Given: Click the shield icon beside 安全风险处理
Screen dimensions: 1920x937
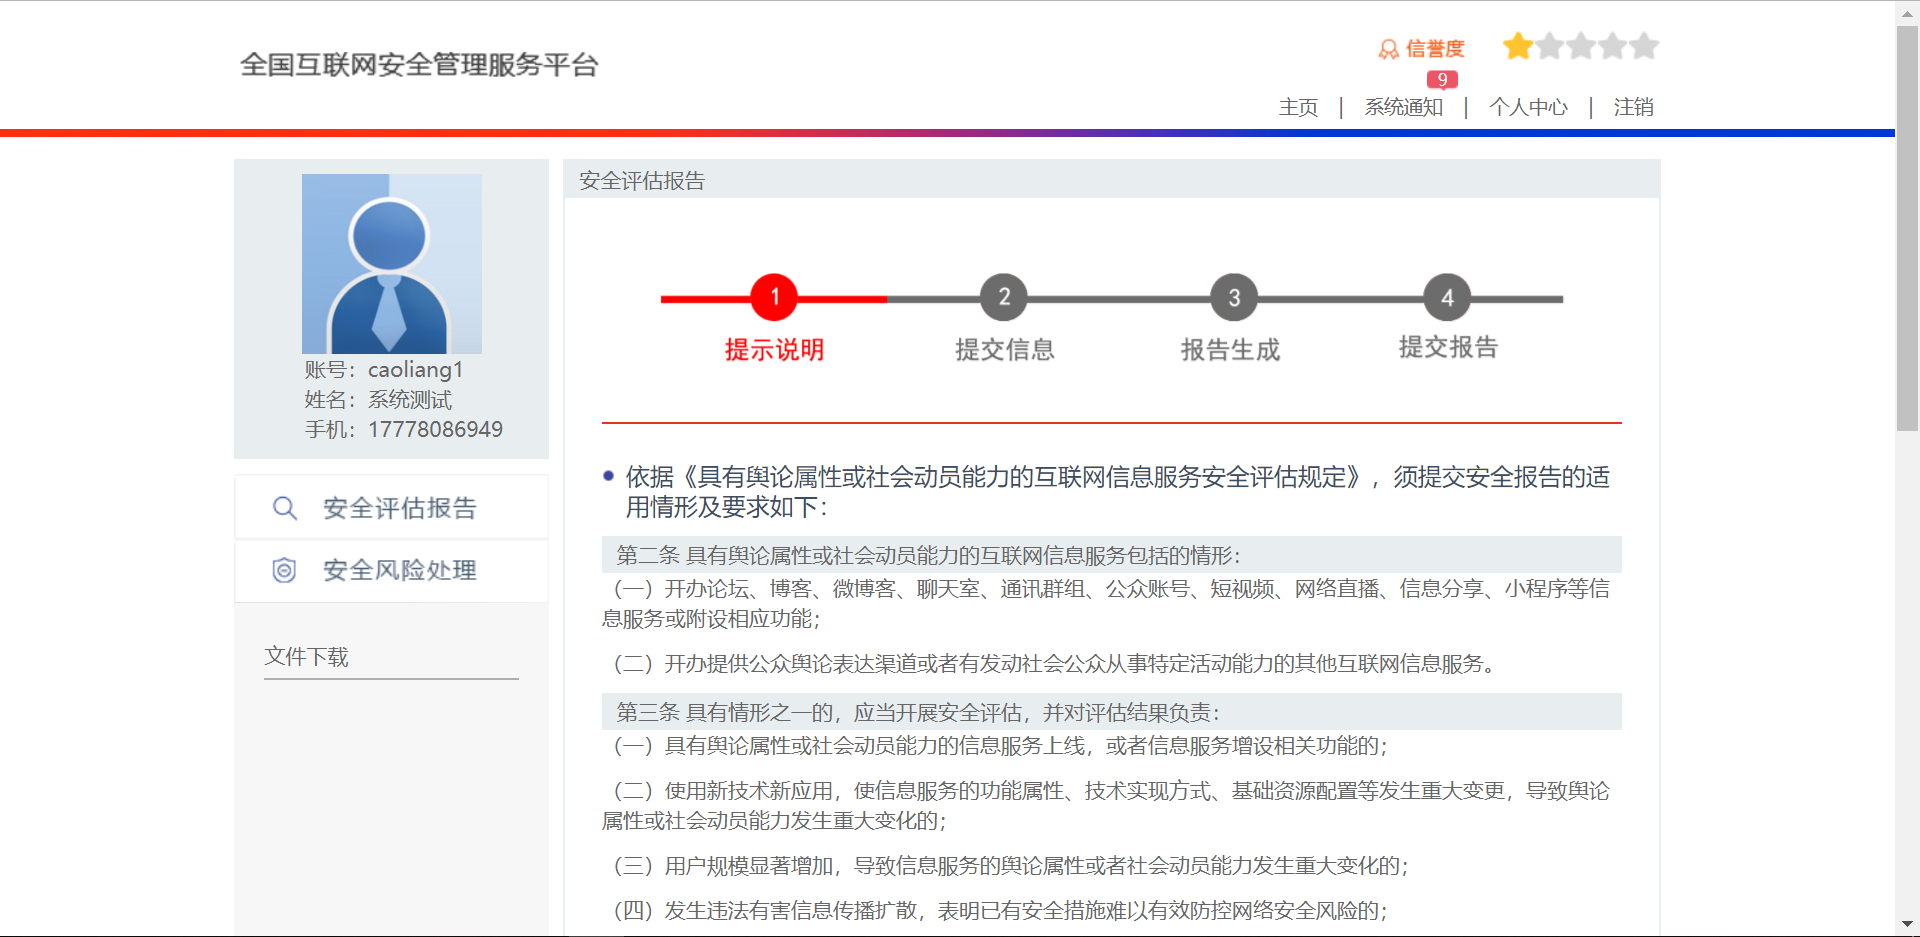Looking at the screenshot, I should click(285, 570).
